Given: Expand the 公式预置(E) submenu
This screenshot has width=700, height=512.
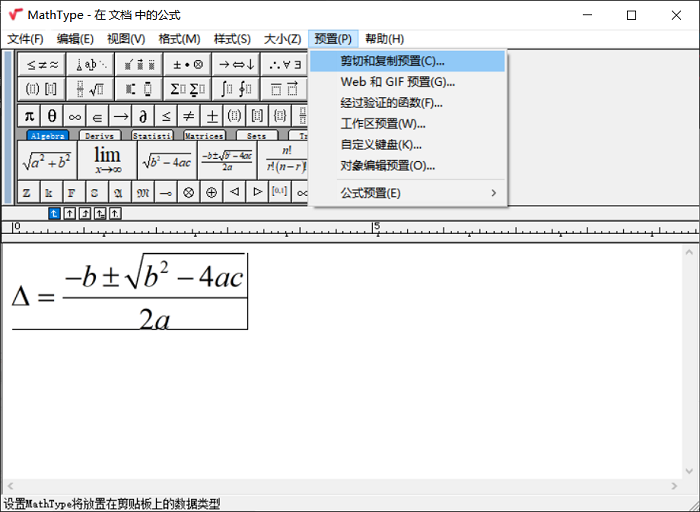Looking at the screenshot, I should [408, 193].
